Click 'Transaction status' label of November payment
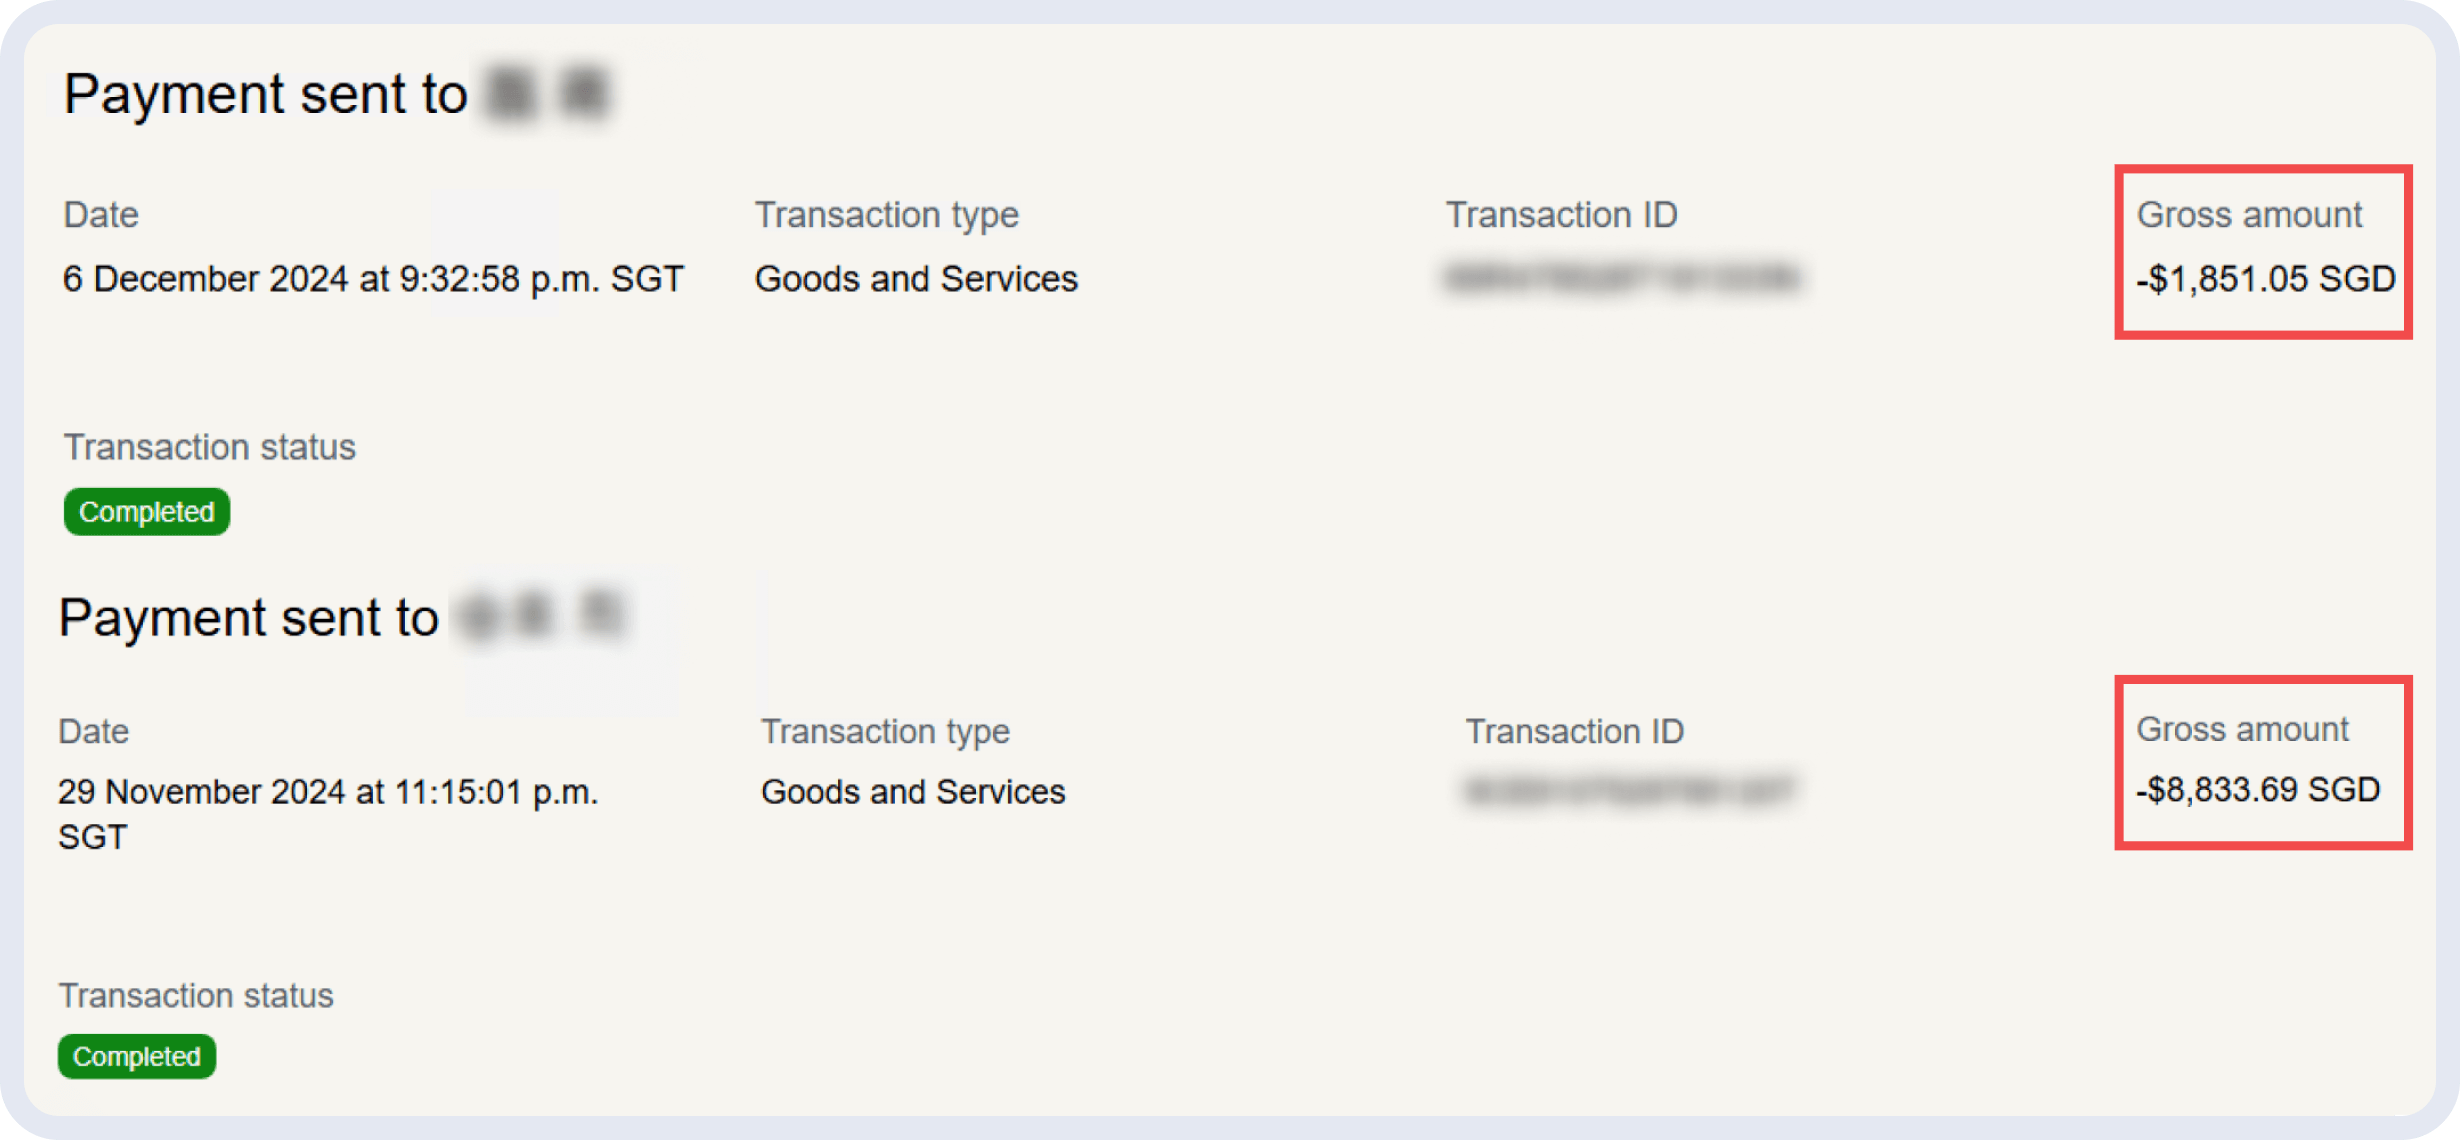 pyautogui.click(x=196, y=996)
